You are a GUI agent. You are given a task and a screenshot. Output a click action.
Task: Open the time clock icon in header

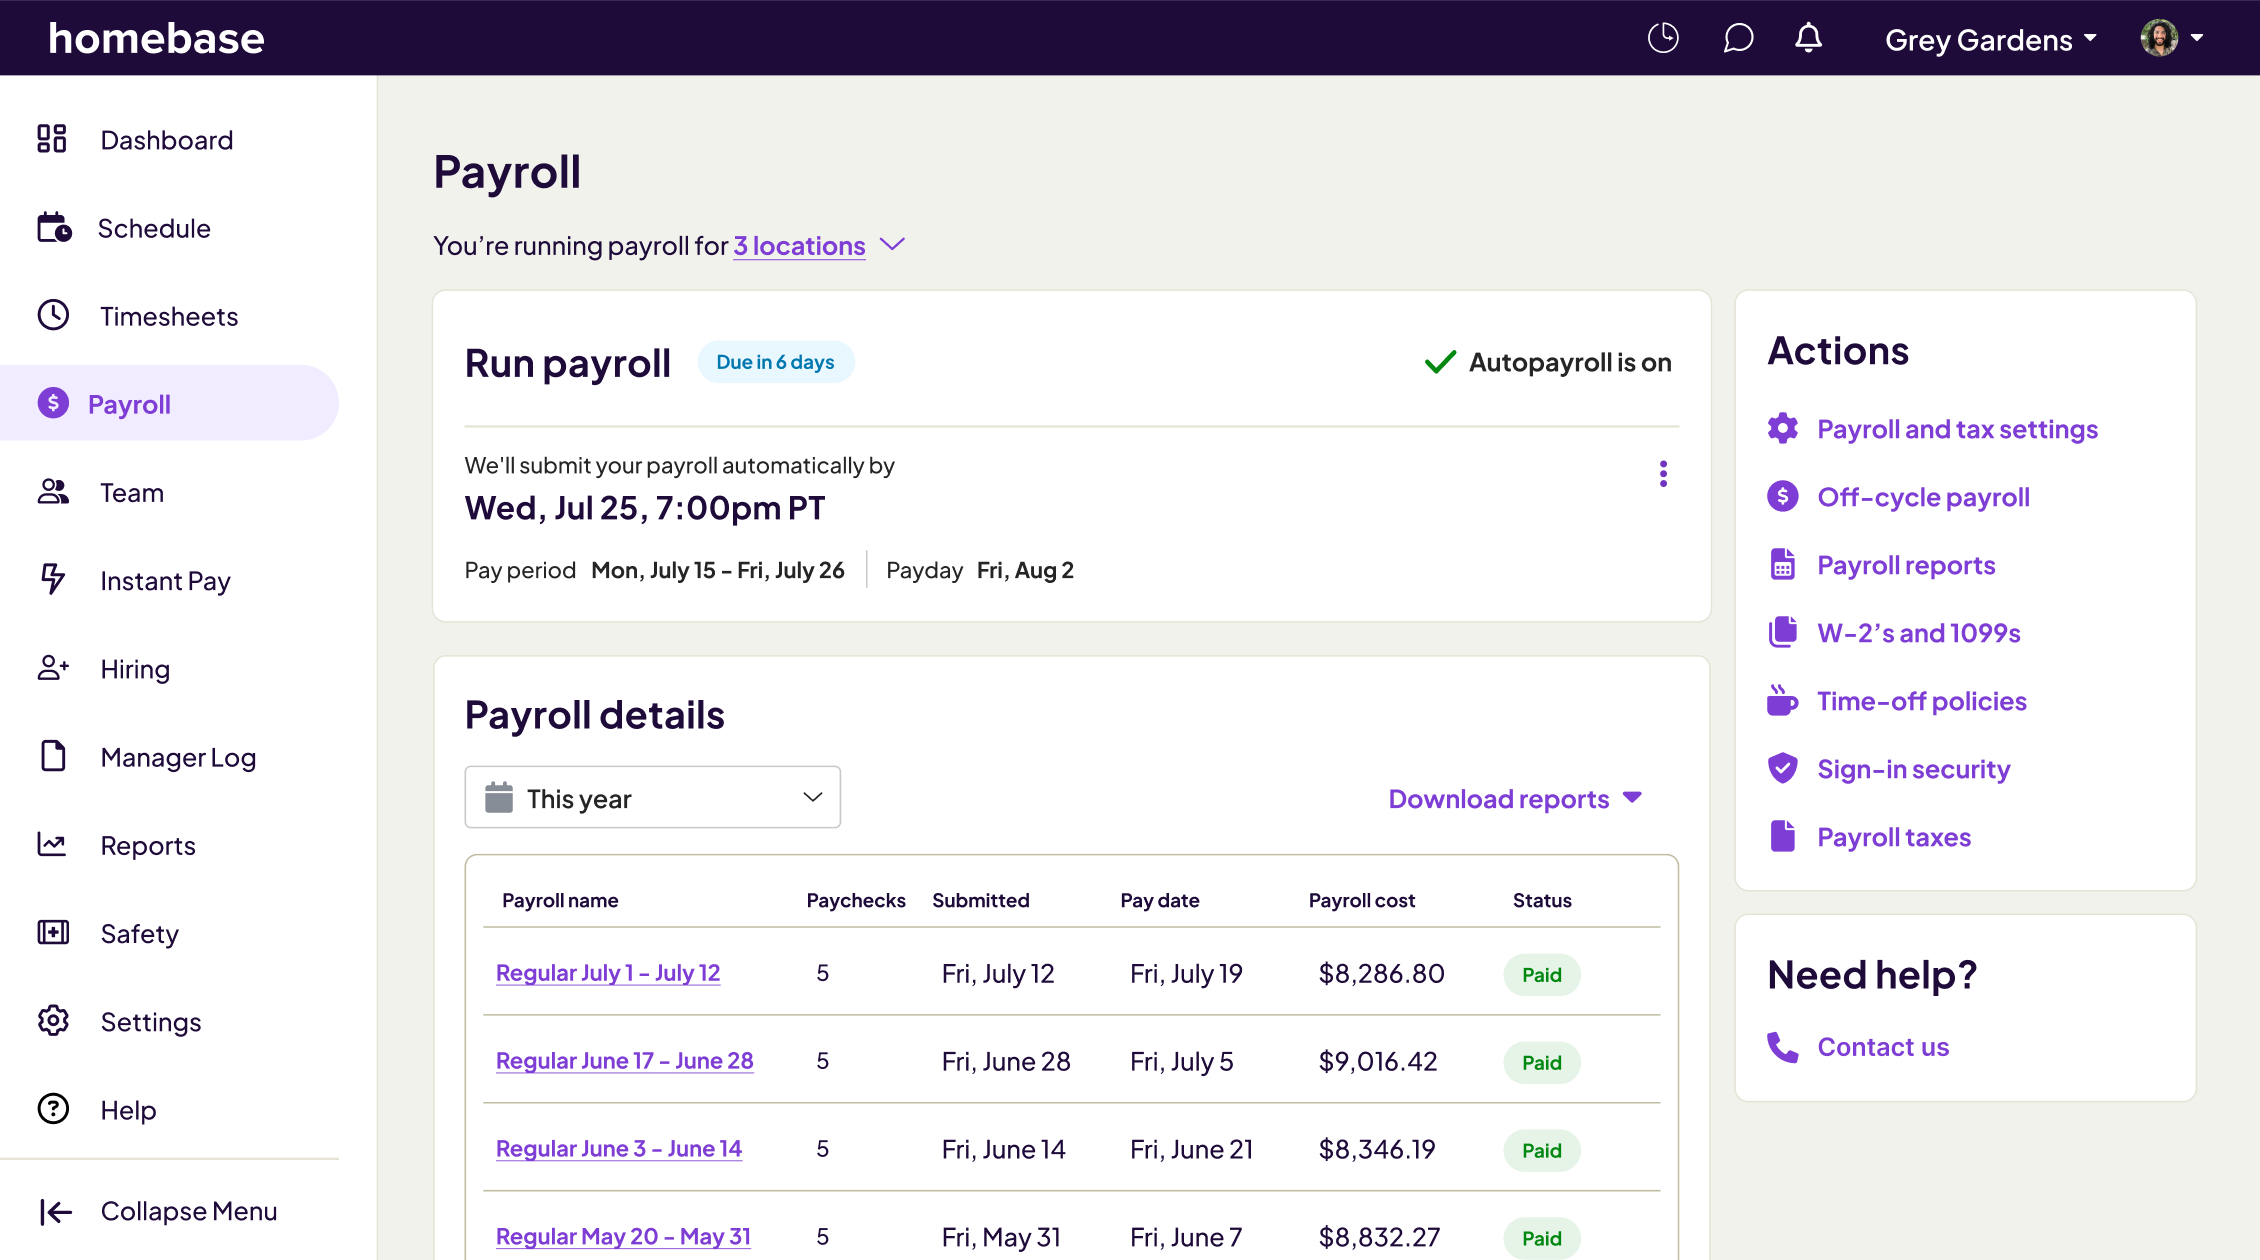1663,38
